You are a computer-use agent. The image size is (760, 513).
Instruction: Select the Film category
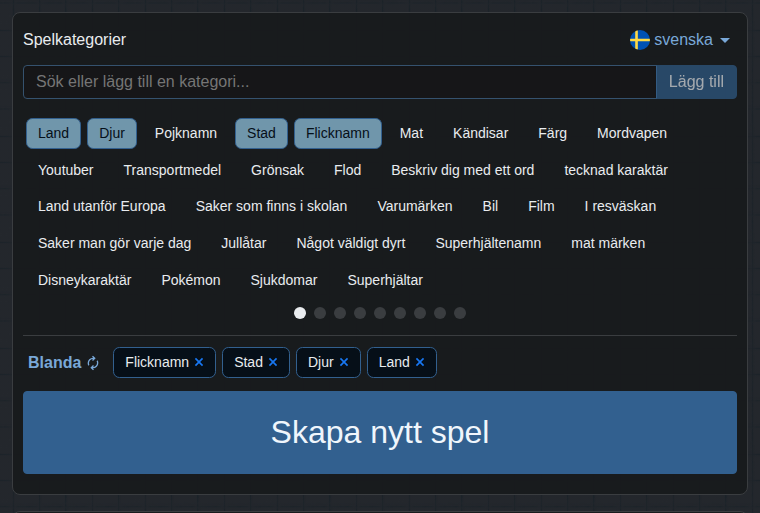point(541,207)
